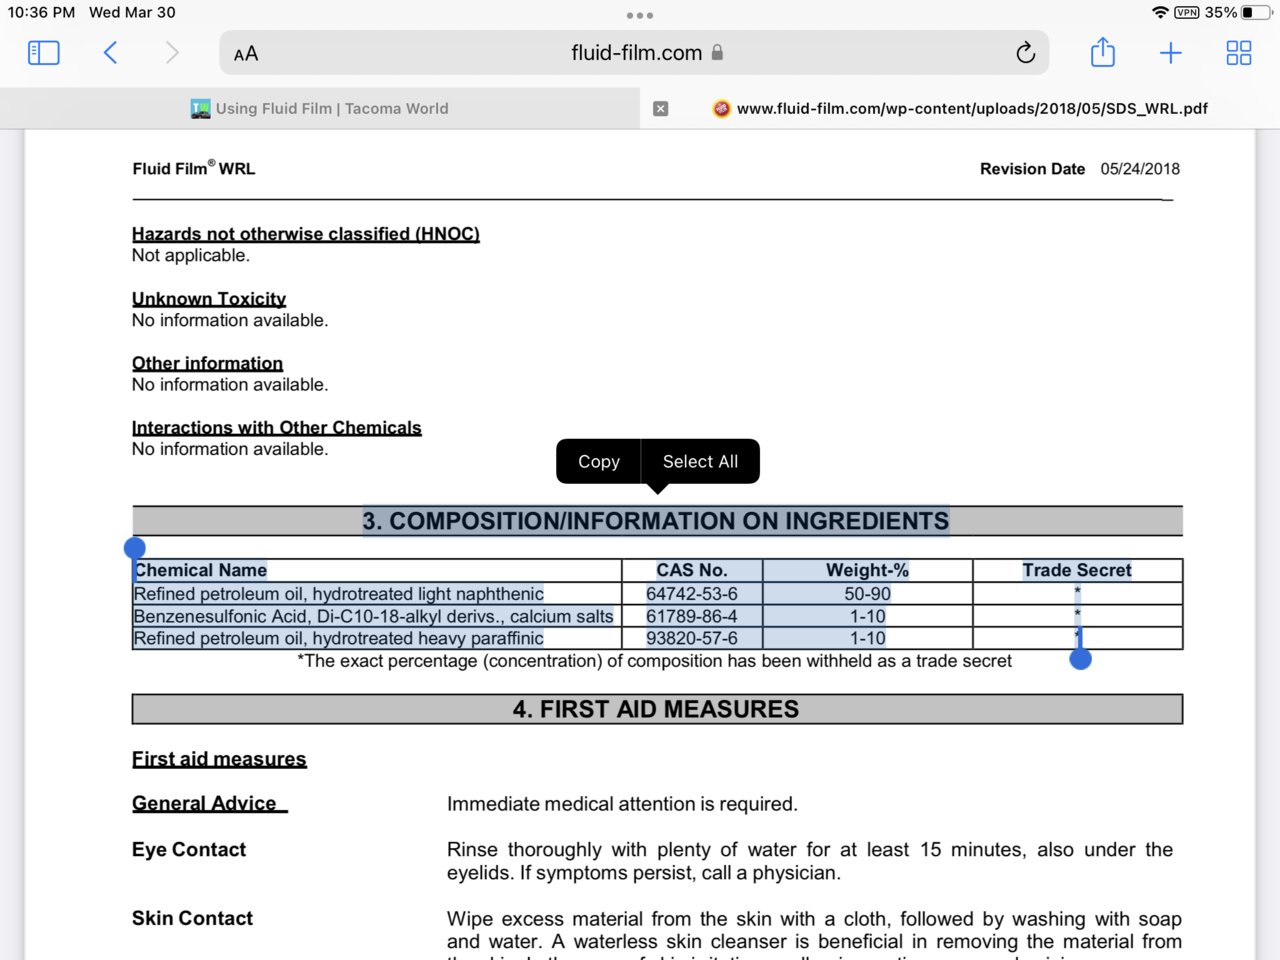Tap the Wi-Fi status icon
The height and width of the screenshot is (960, 1280).
coord(1160,12)
